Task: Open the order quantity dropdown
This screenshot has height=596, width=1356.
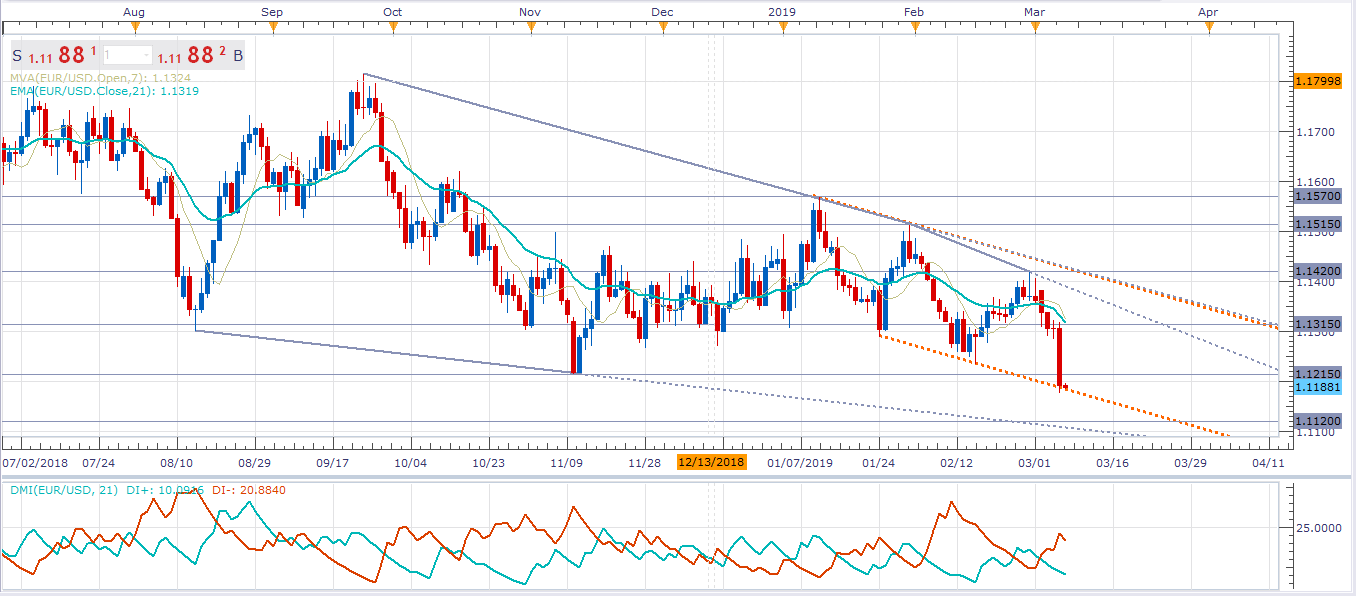Action: 147,58
